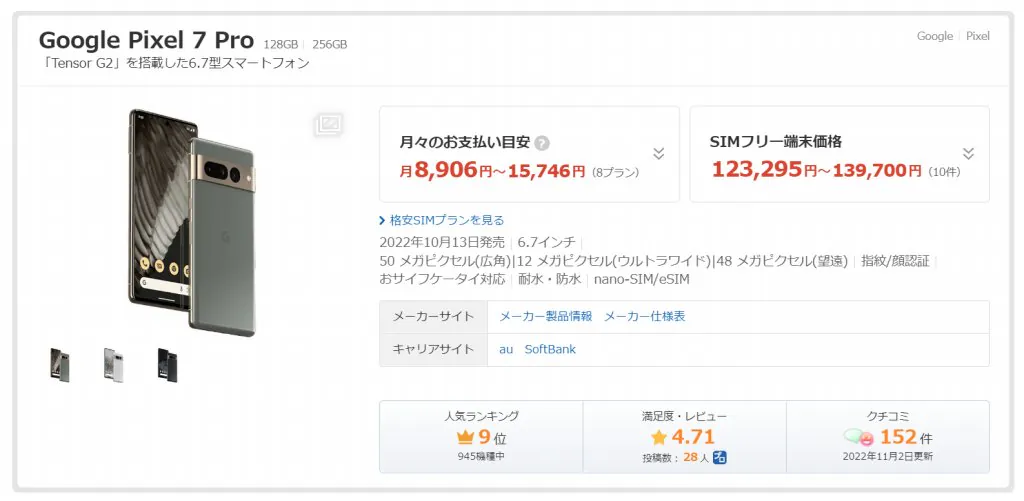Expand the SIM-free device price panel

pyautogui.click(x=968, y=153)
